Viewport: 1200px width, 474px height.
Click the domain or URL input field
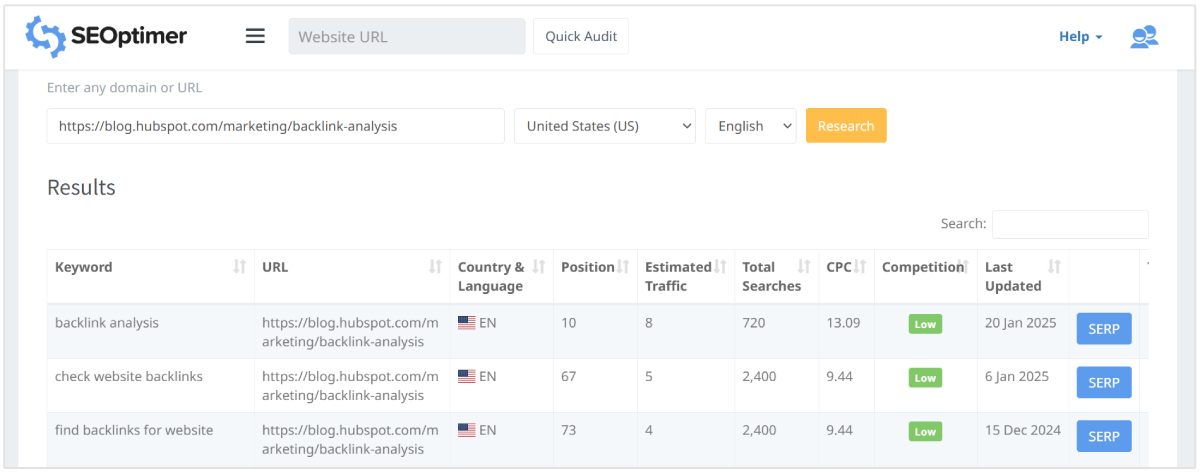click(275, 126)
